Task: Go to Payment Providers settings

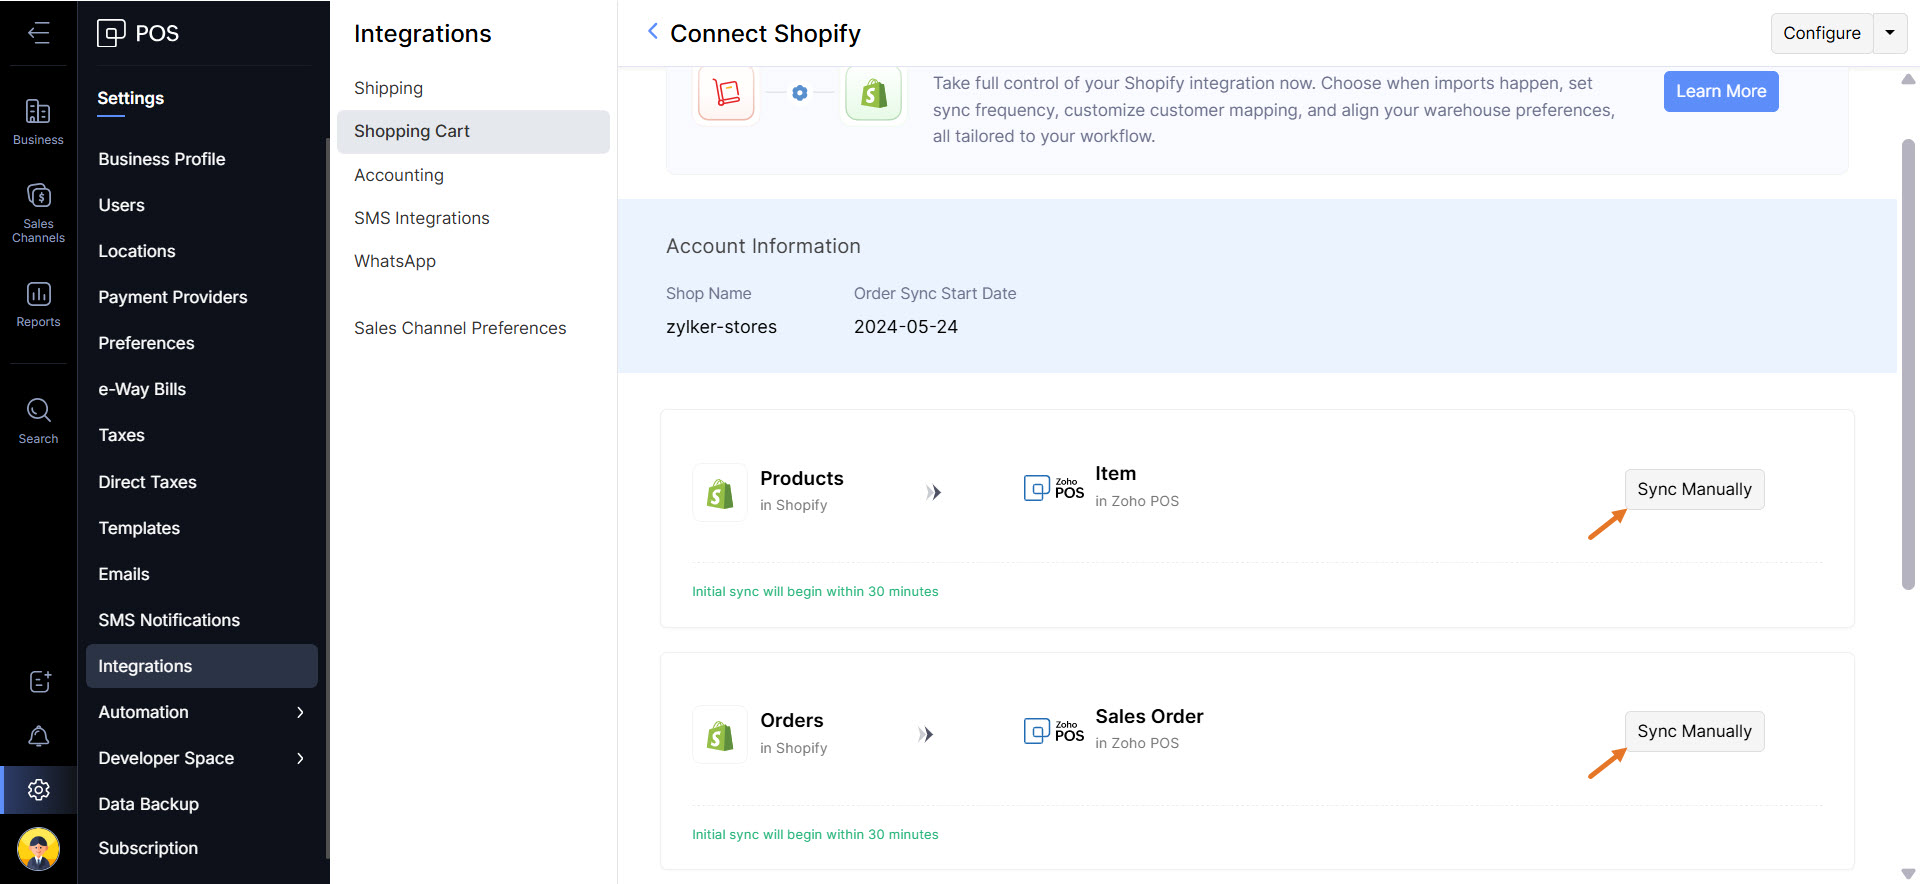Action: tap(172, 297)
